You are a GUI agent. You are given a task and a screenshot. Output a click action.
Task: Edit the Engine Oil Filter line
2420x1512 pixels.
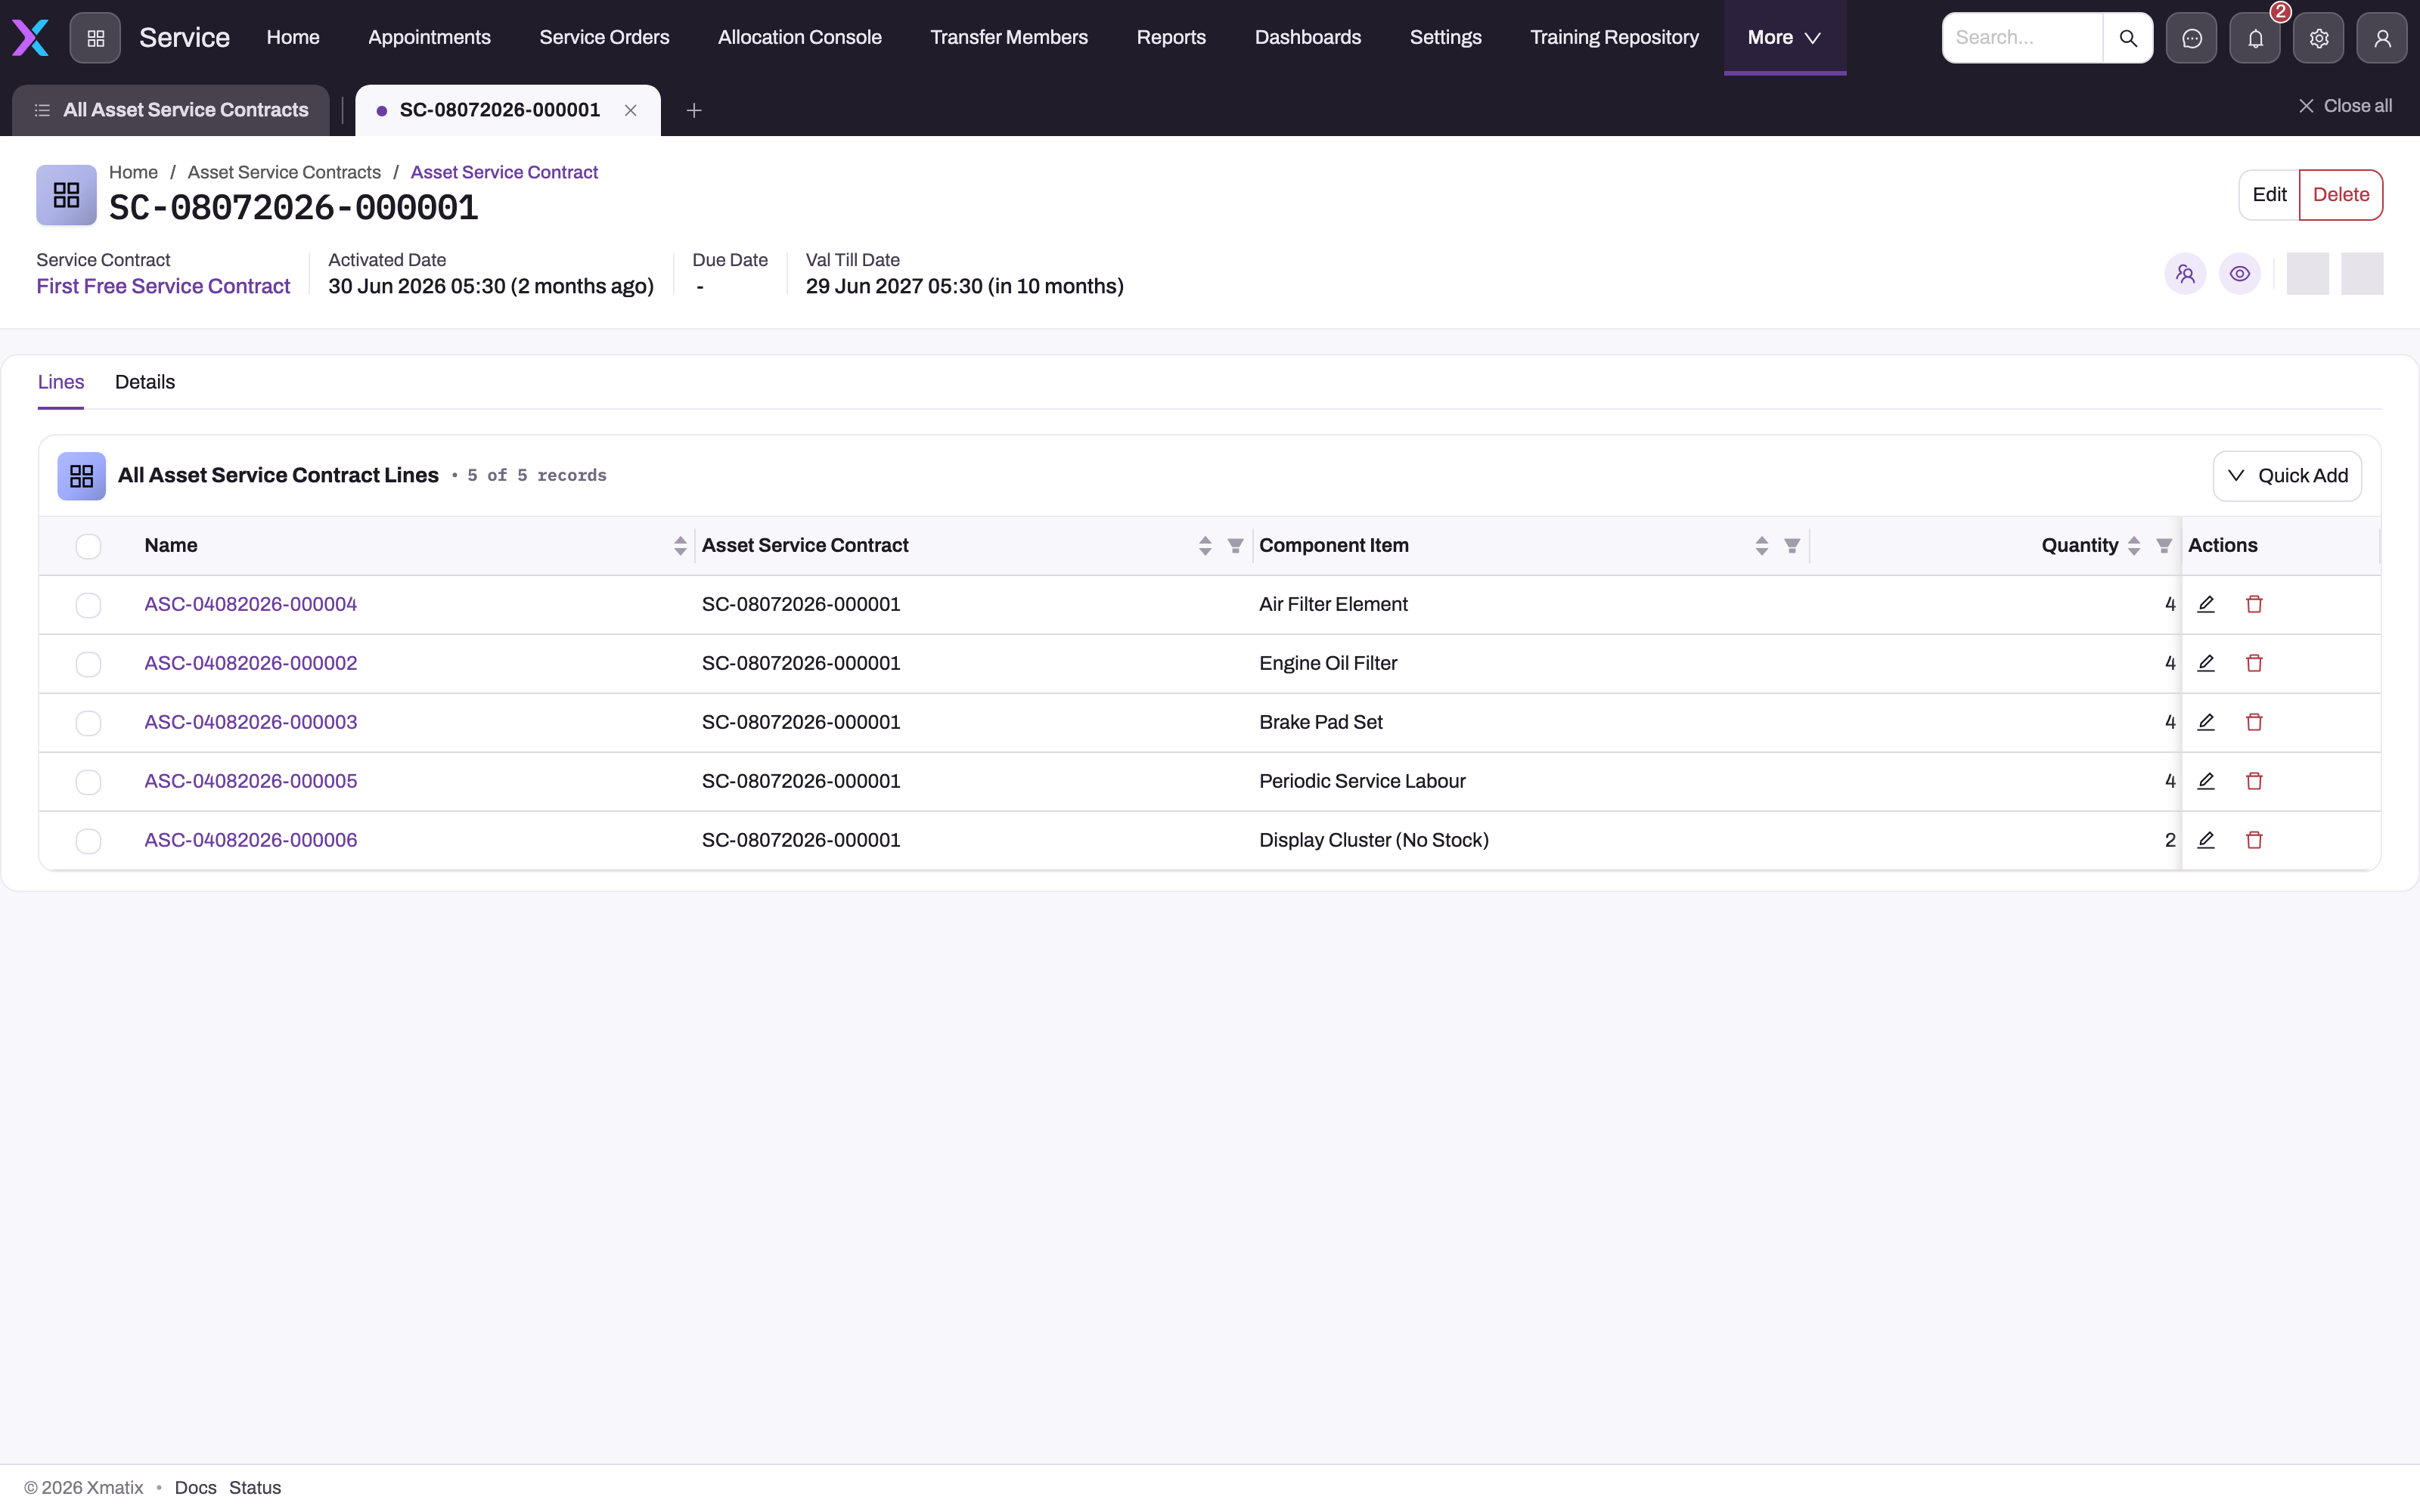point(2206,663)
